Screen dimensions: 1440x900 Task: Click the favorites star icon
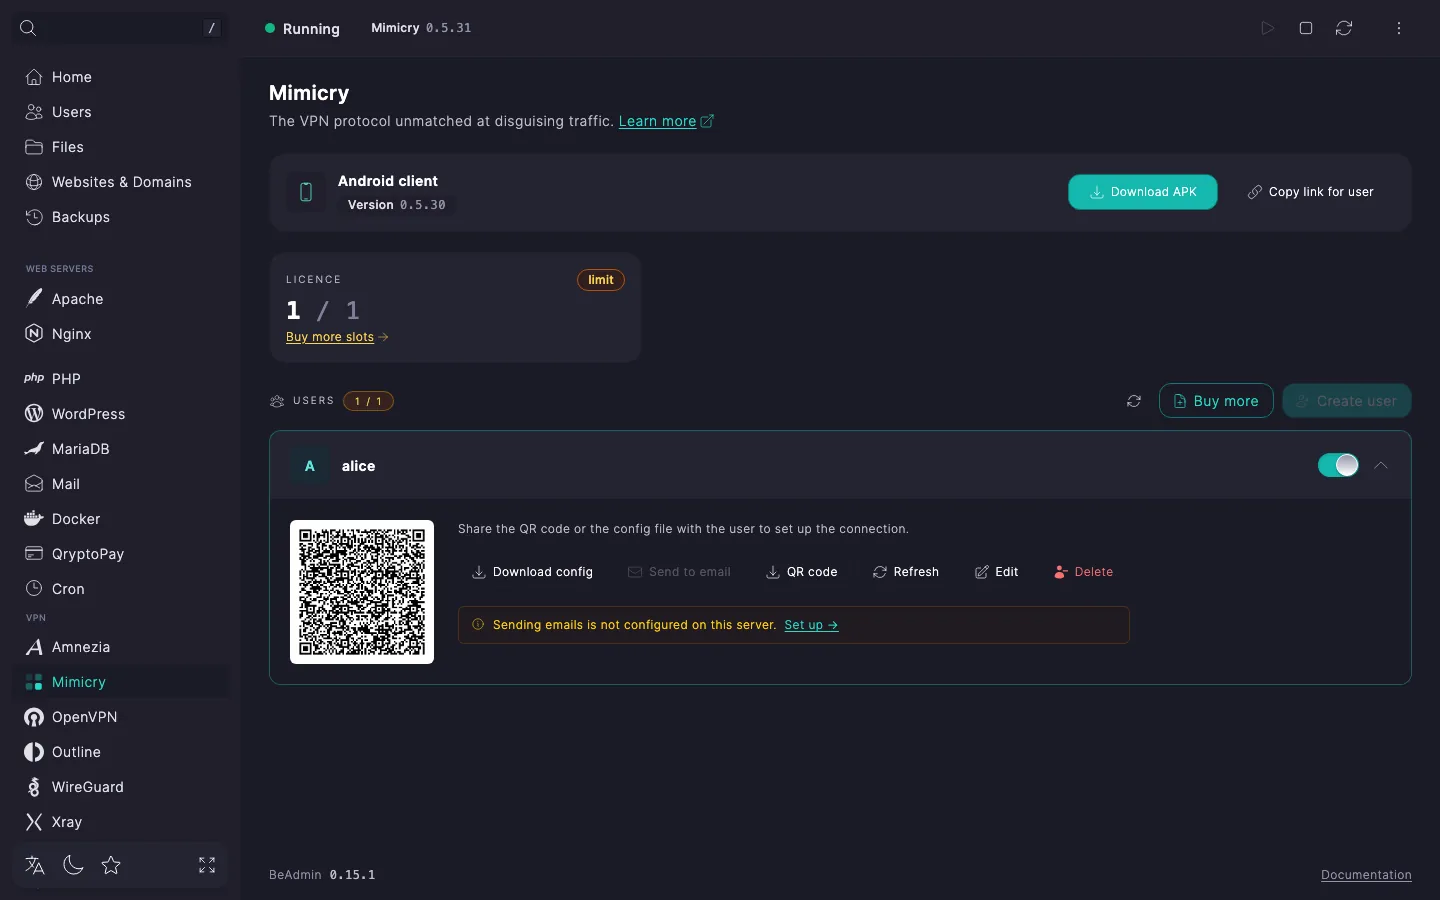[x=111, y=865]
